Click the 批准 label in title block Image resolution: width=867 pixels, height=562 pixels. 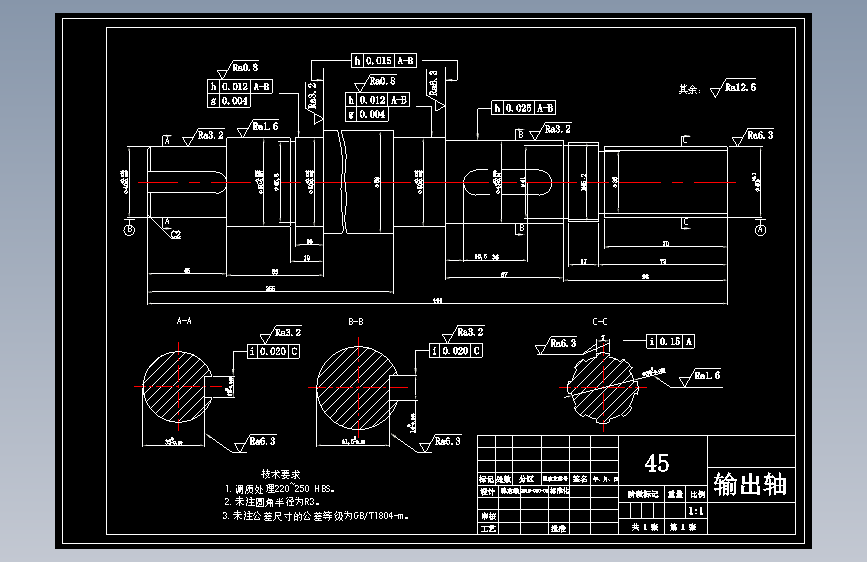coord(558,528)
